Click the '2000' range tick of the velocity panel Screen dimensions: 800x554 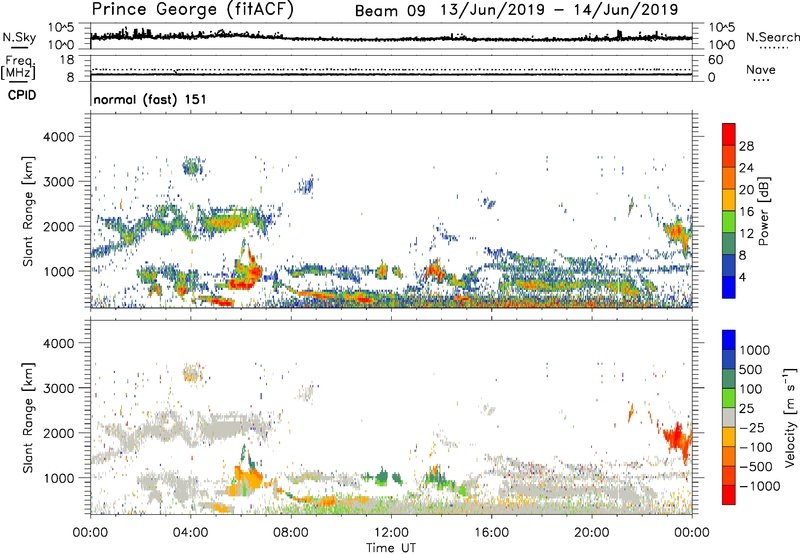[x=58, y=433]
